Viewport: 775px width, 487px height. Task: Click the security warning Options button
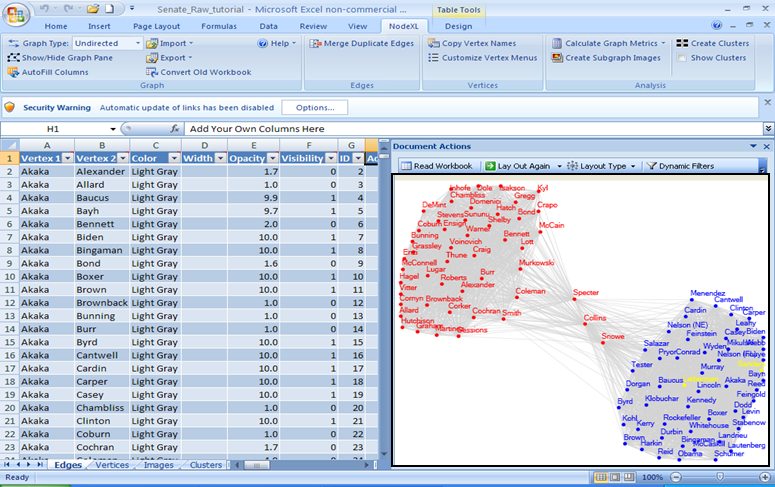pyautogui.click(x=315, y=107)
